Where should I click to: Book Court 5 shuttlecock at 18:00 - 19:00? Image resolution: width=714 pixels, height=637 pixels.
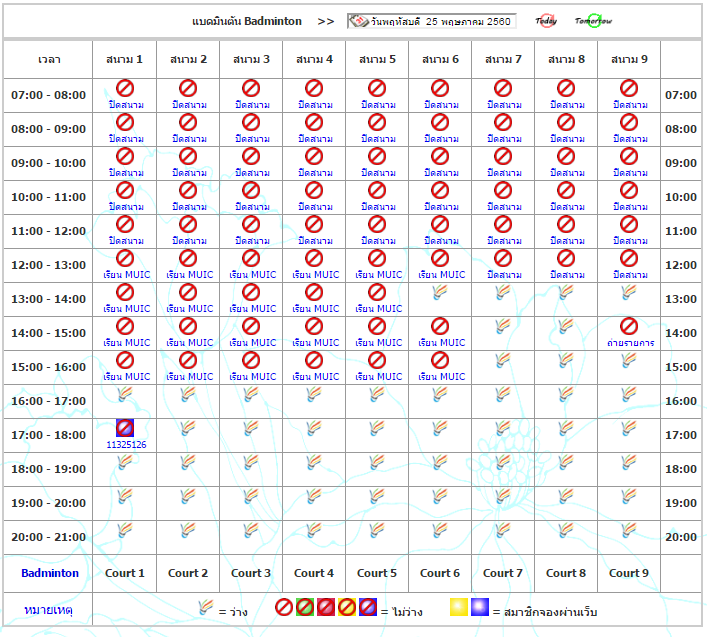(377, 463)
